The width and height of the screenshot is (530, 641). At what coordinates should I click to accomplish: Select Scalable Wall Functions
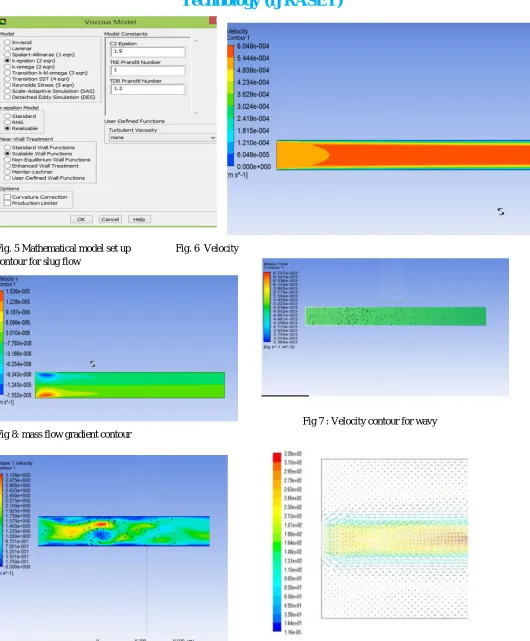click(7, 153)
